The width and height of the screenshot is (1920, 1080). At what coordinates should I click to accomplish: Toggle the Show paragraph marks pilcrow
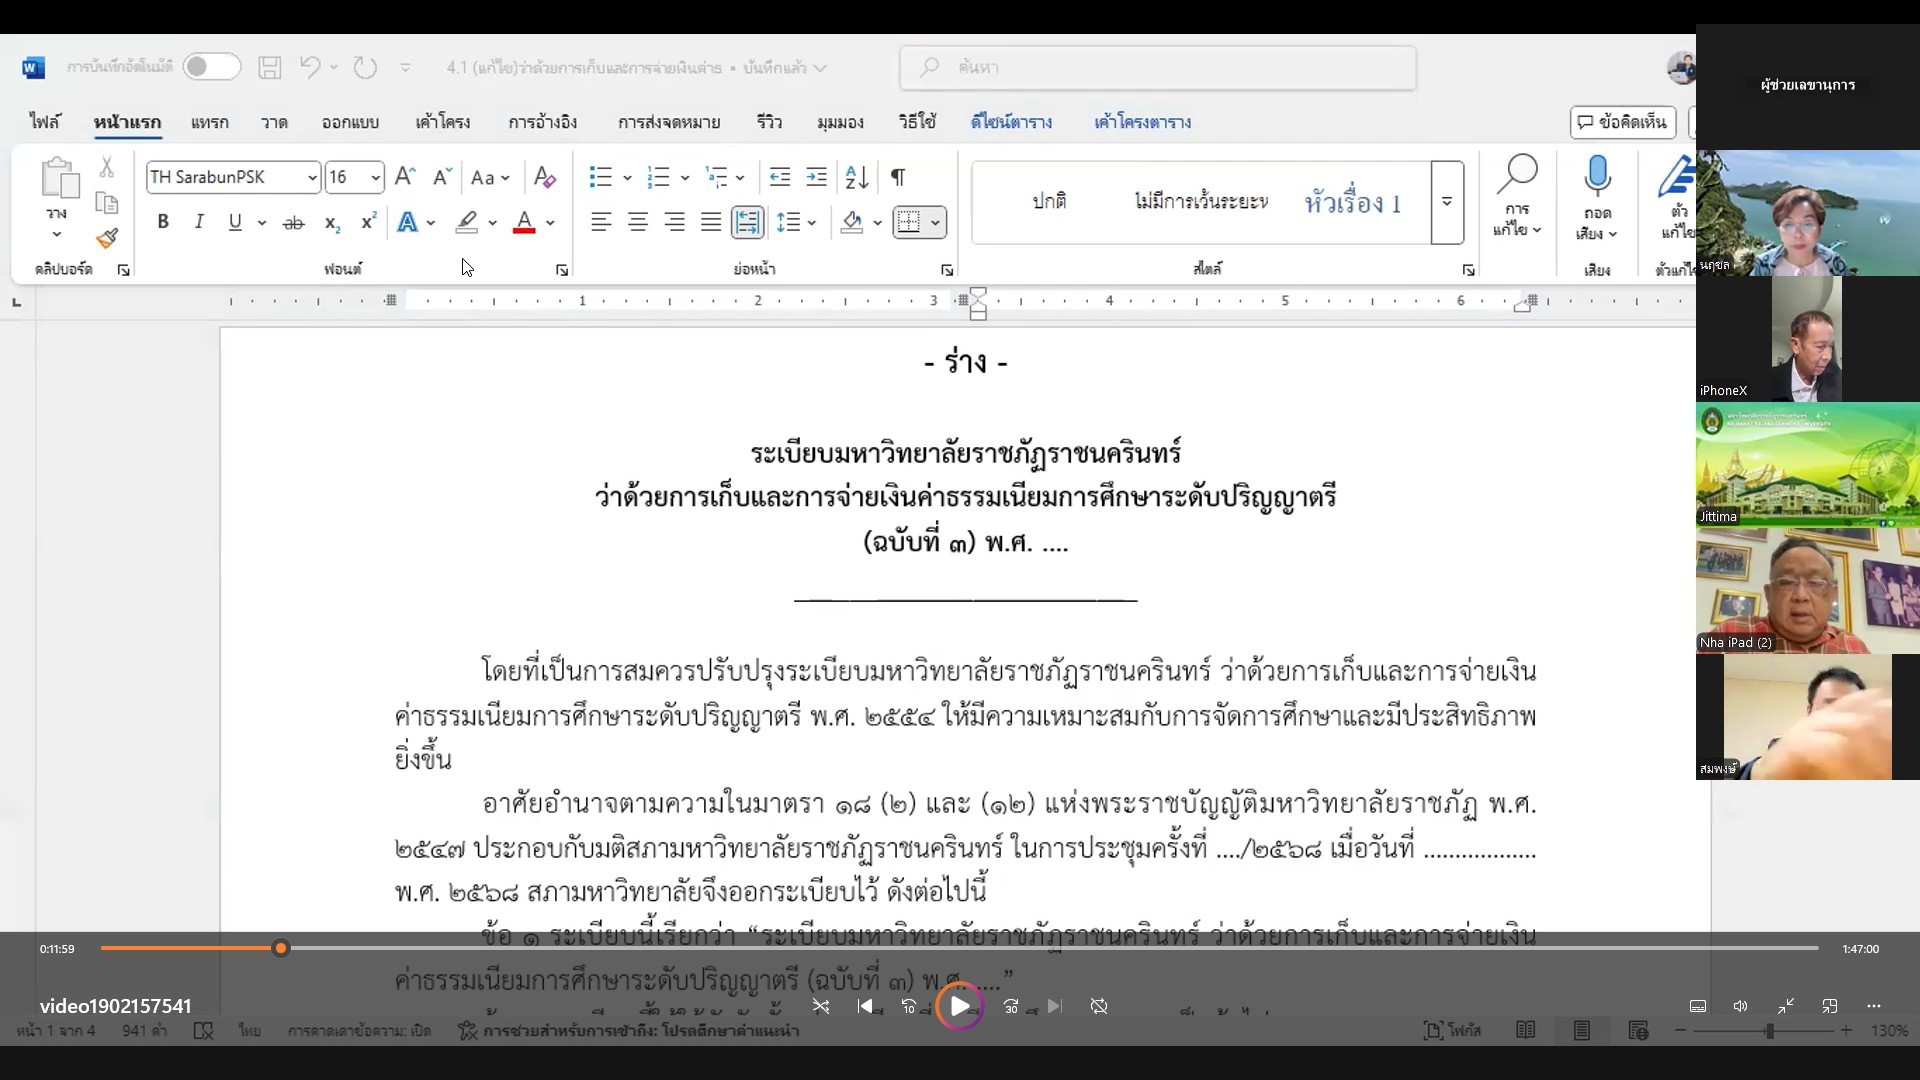click(898, 177)
